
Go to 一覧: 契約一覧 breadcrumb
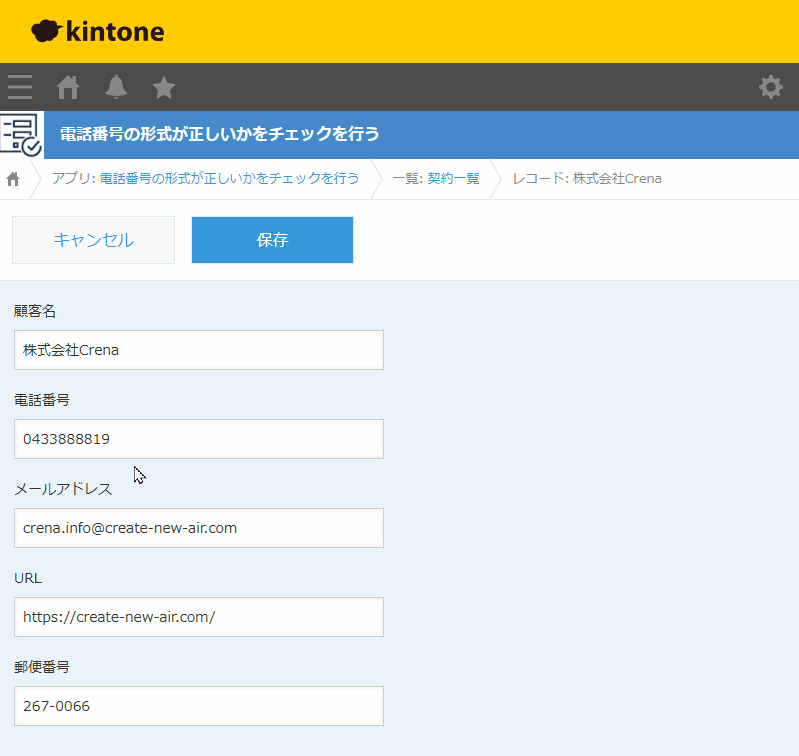(x=436, y=179)
